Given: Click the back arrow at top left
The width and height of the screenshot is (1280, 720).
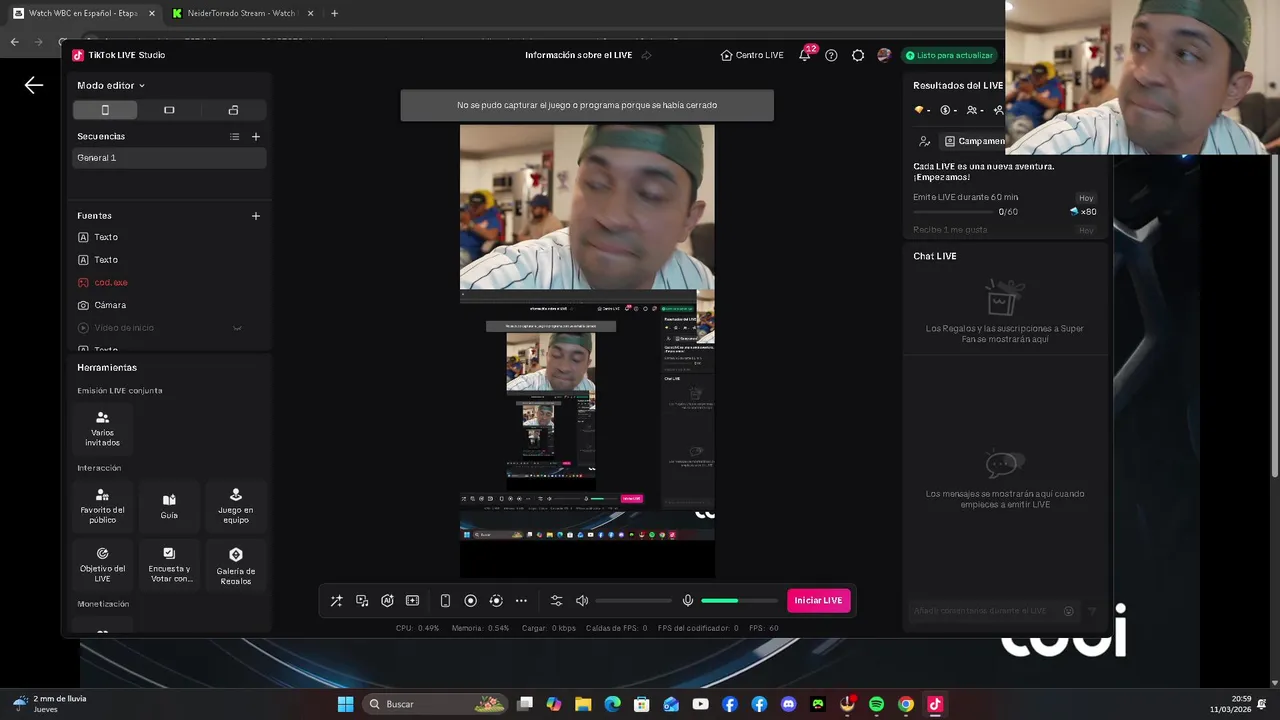Looking at the screenshot, I should point(34,86).
